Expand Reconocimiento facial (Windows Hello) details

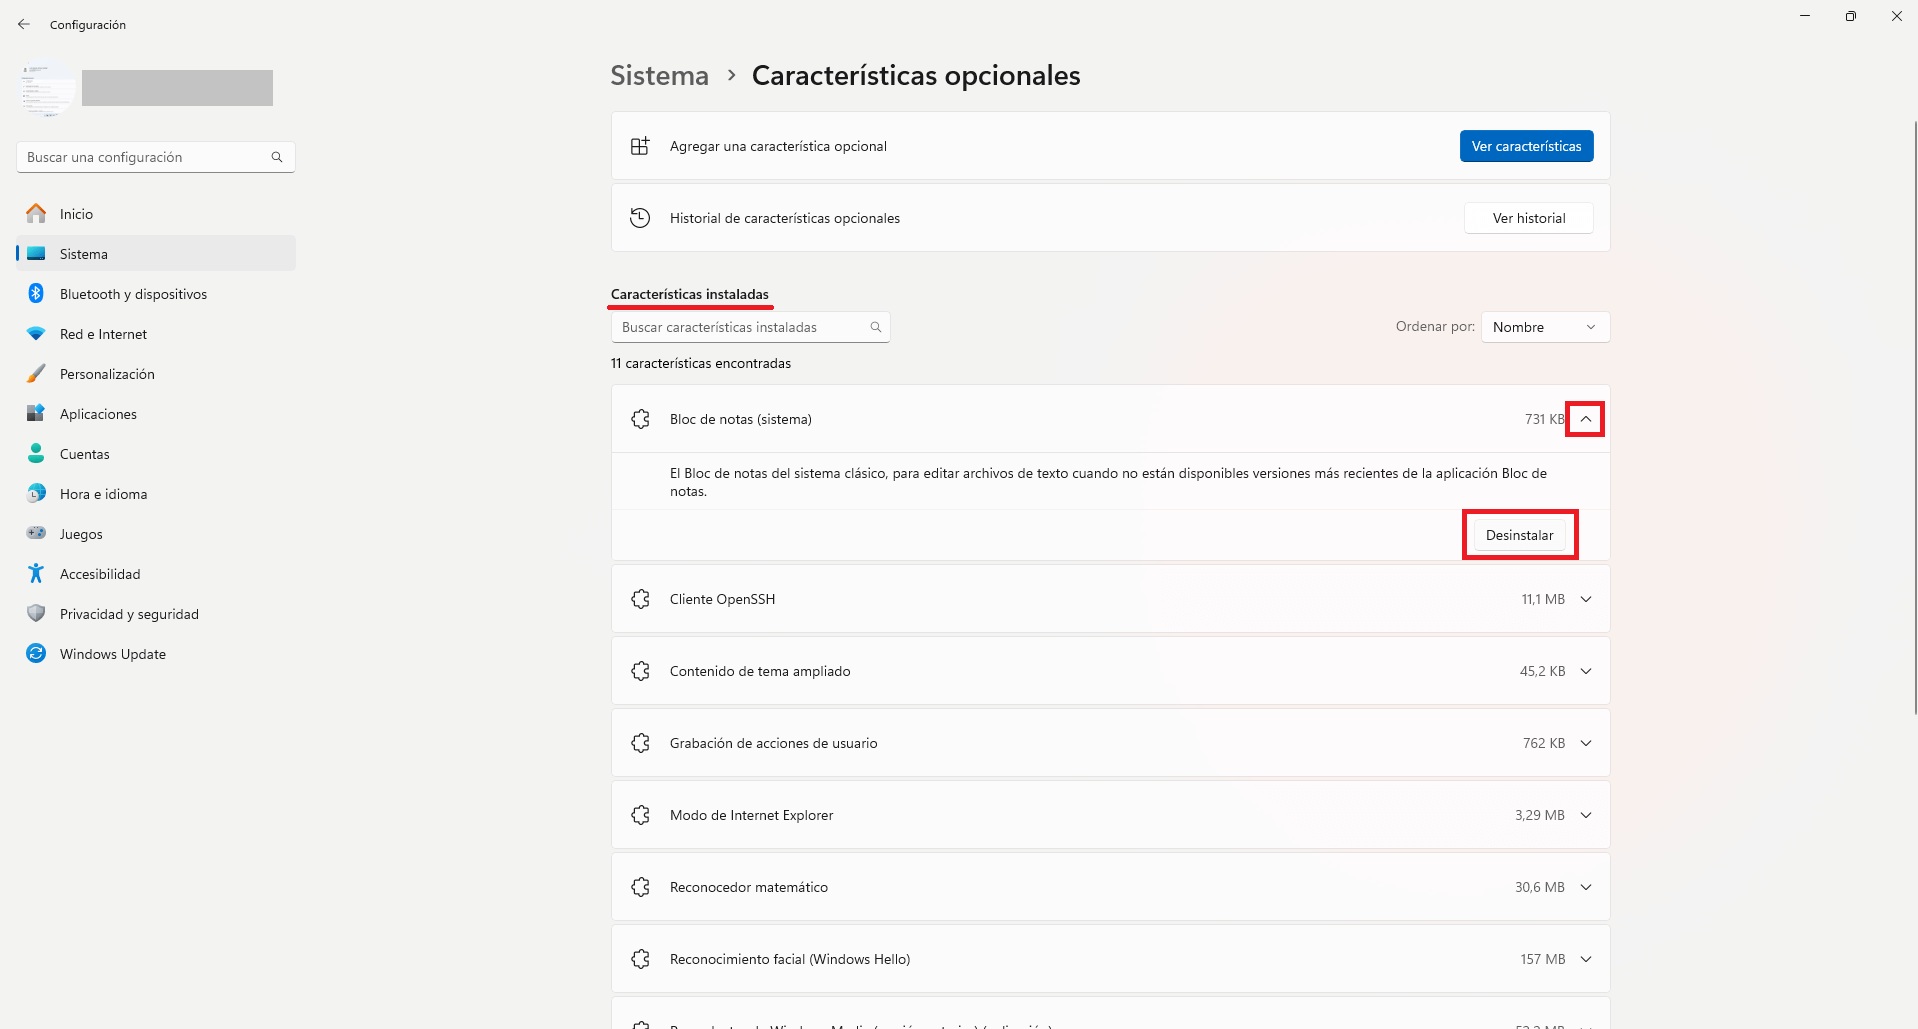pos(1586,959)
